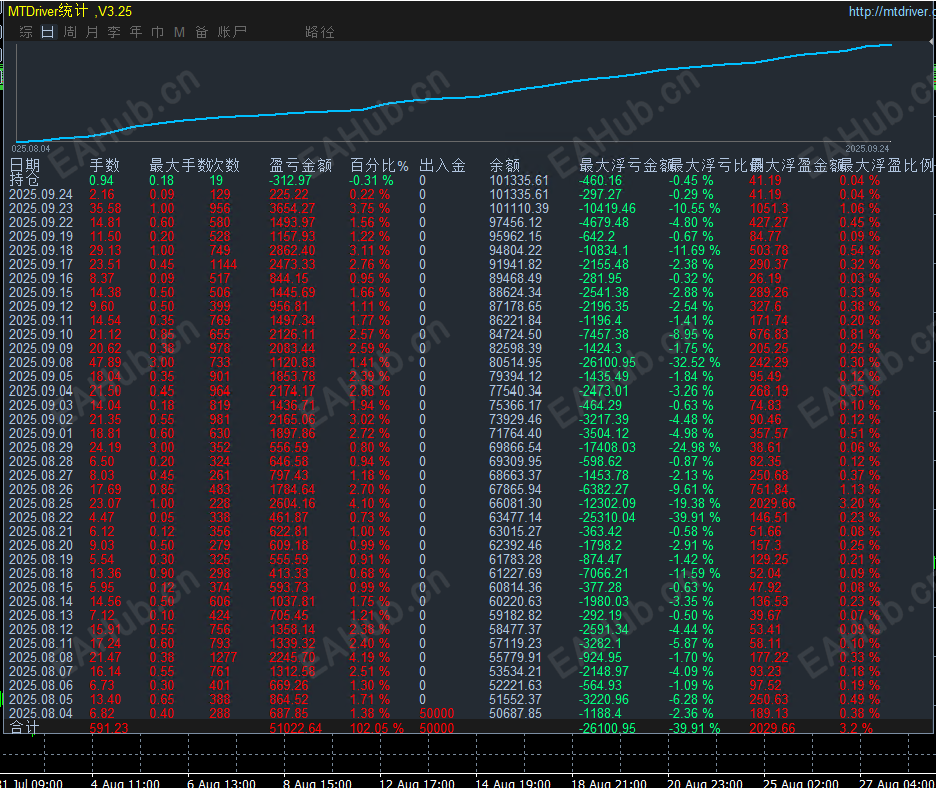The width and height of the screenshot is (936, 788).
Task: Click the 出入金 column header
Action: [442, 165]
